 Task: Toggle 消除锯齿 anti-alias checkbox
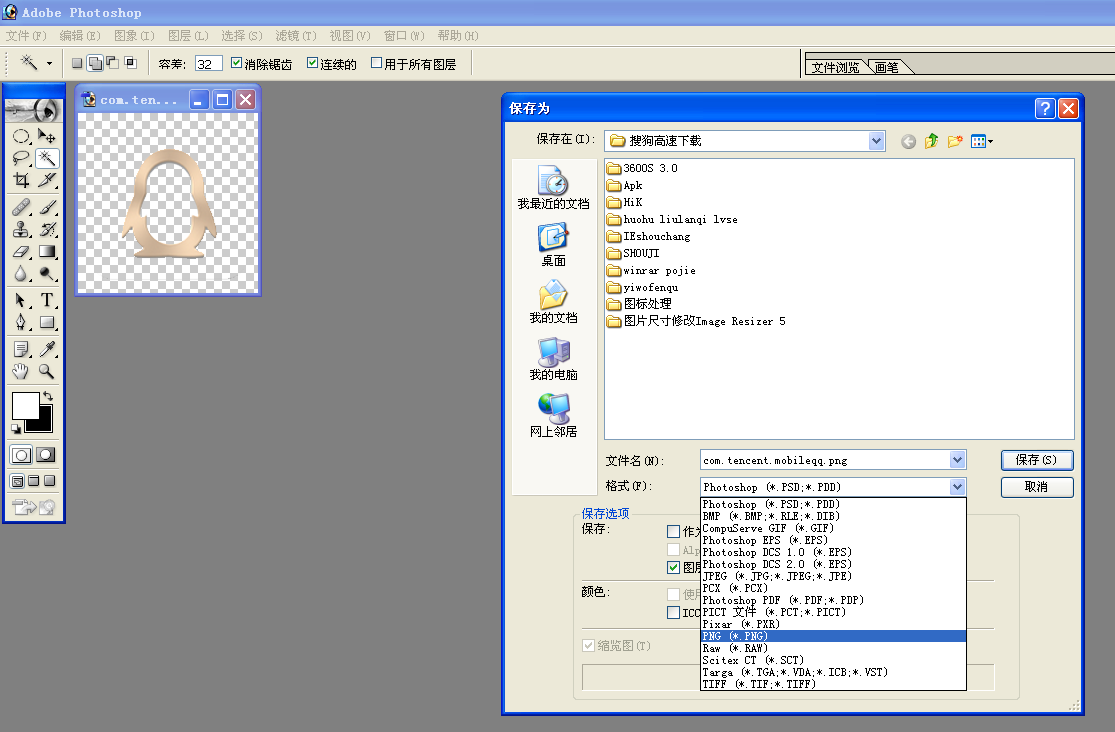tap(237, 63)
